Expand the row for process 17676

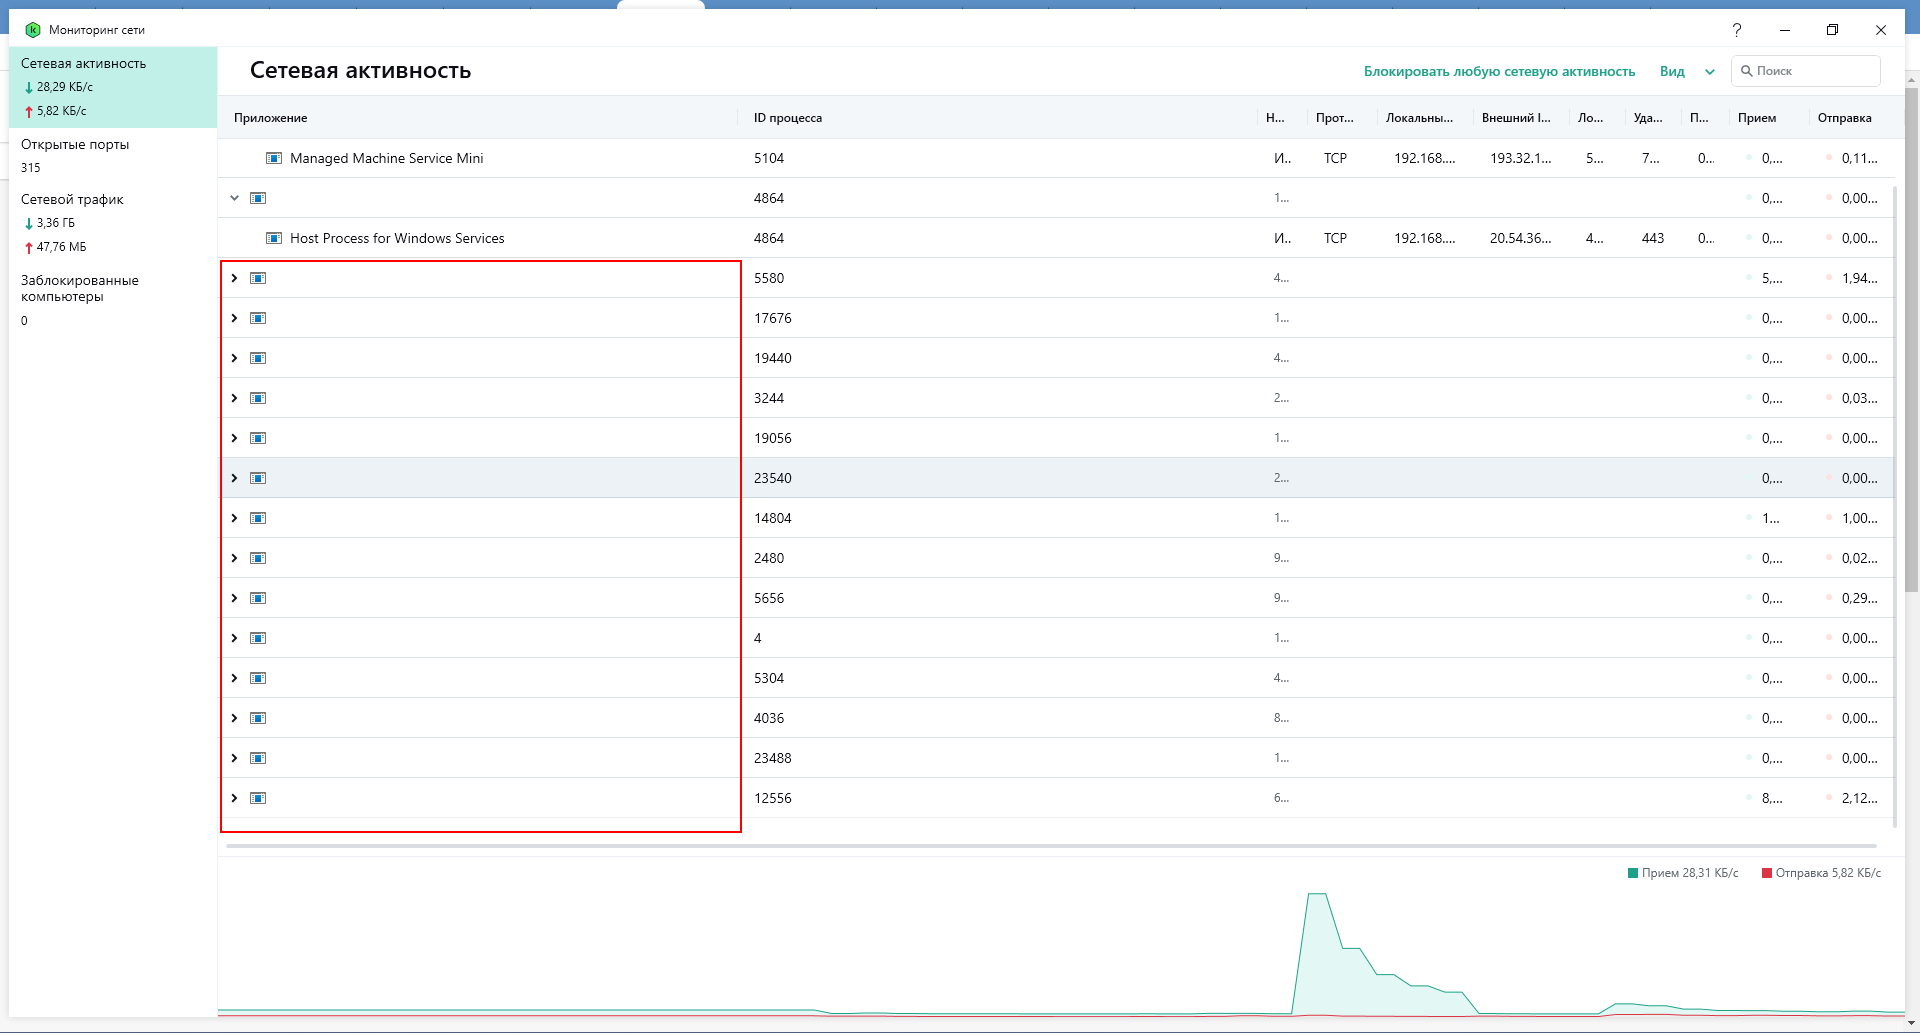pos(234,318)
